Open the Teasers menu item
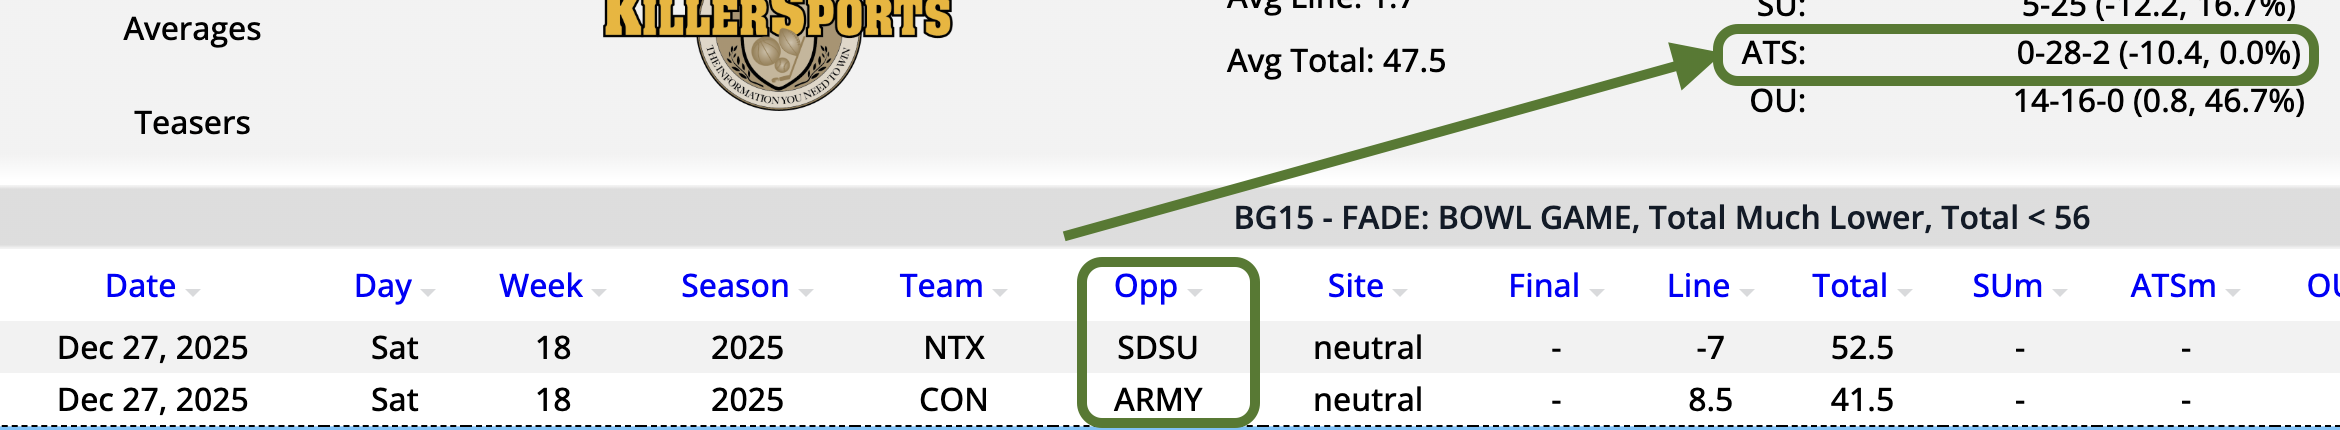Viewport: 2340px width, 430px height. pos(192,122)
